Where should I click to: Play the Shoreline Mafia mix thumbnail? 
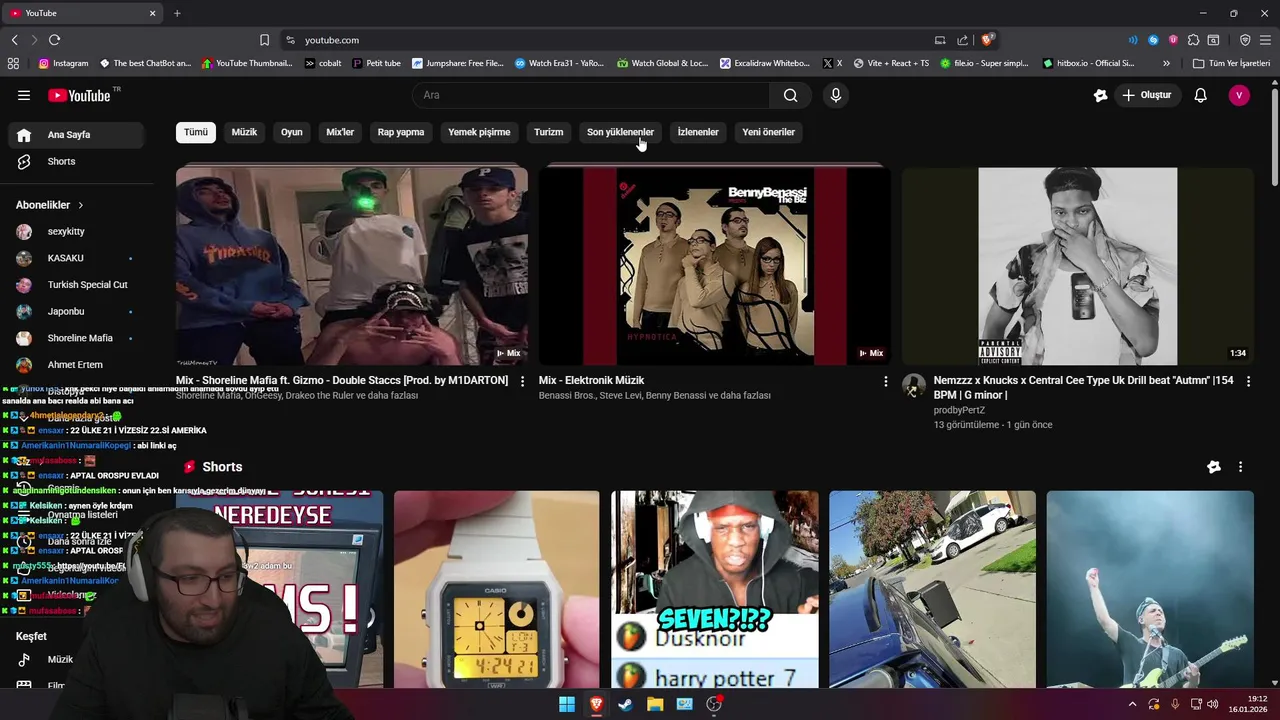(x=352, y=266)
